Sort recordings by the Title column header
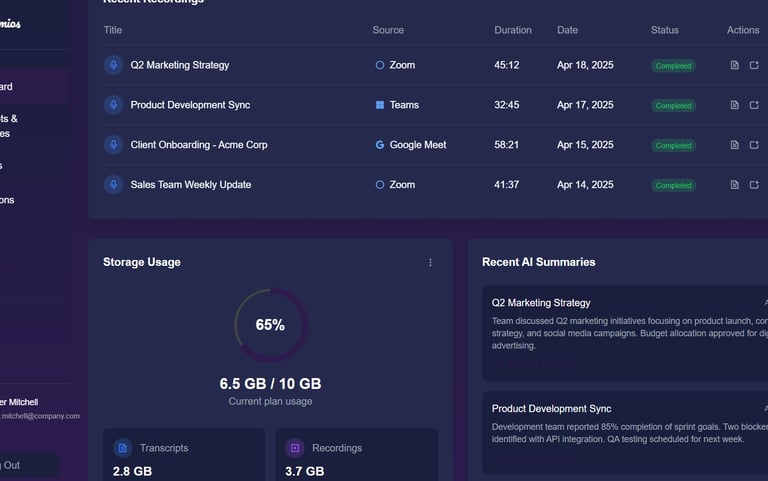Screen dimensions: 768x481 pyautogui.click(x=113, y=30)
